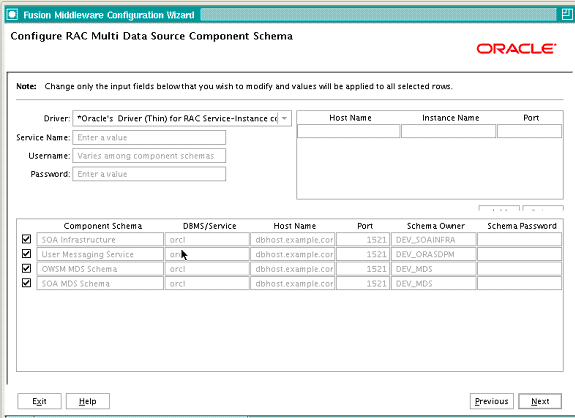Open the Driver dropdown list
The height and width of the screenshot is (418, 575).
[285, 118]
